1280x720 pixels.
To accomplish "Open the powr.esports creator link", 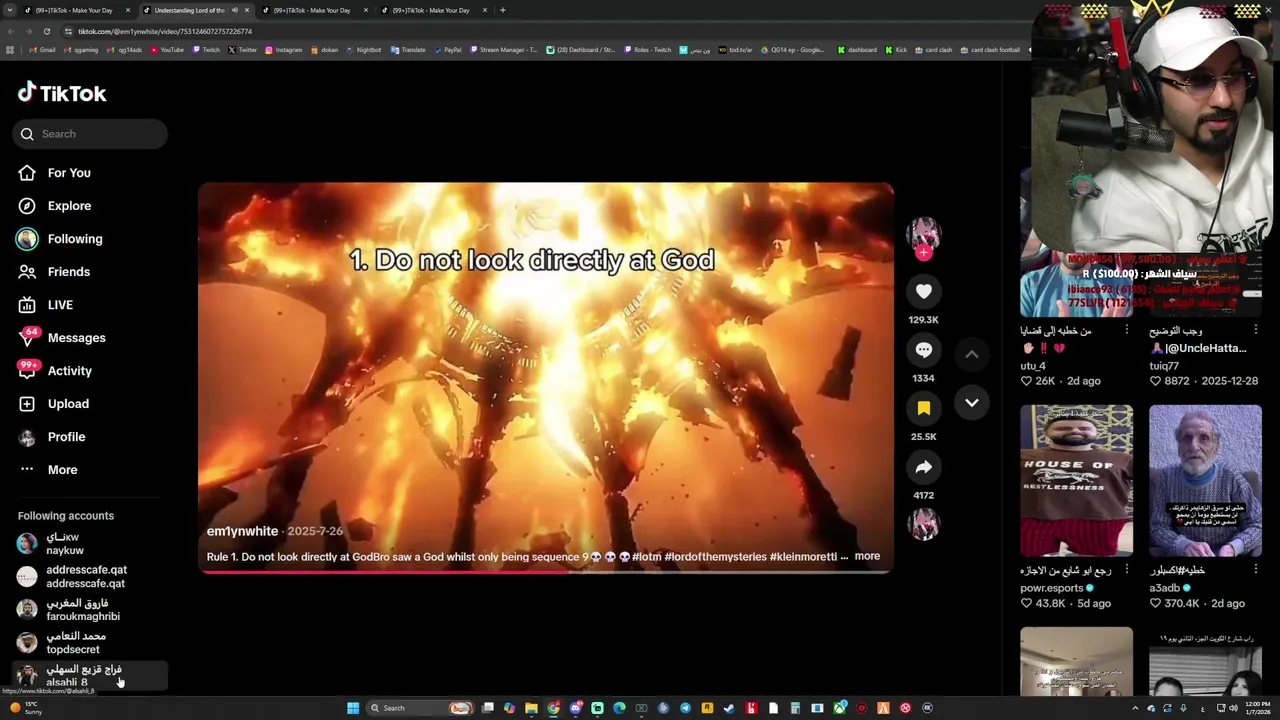I will [x=1057, y=588].
